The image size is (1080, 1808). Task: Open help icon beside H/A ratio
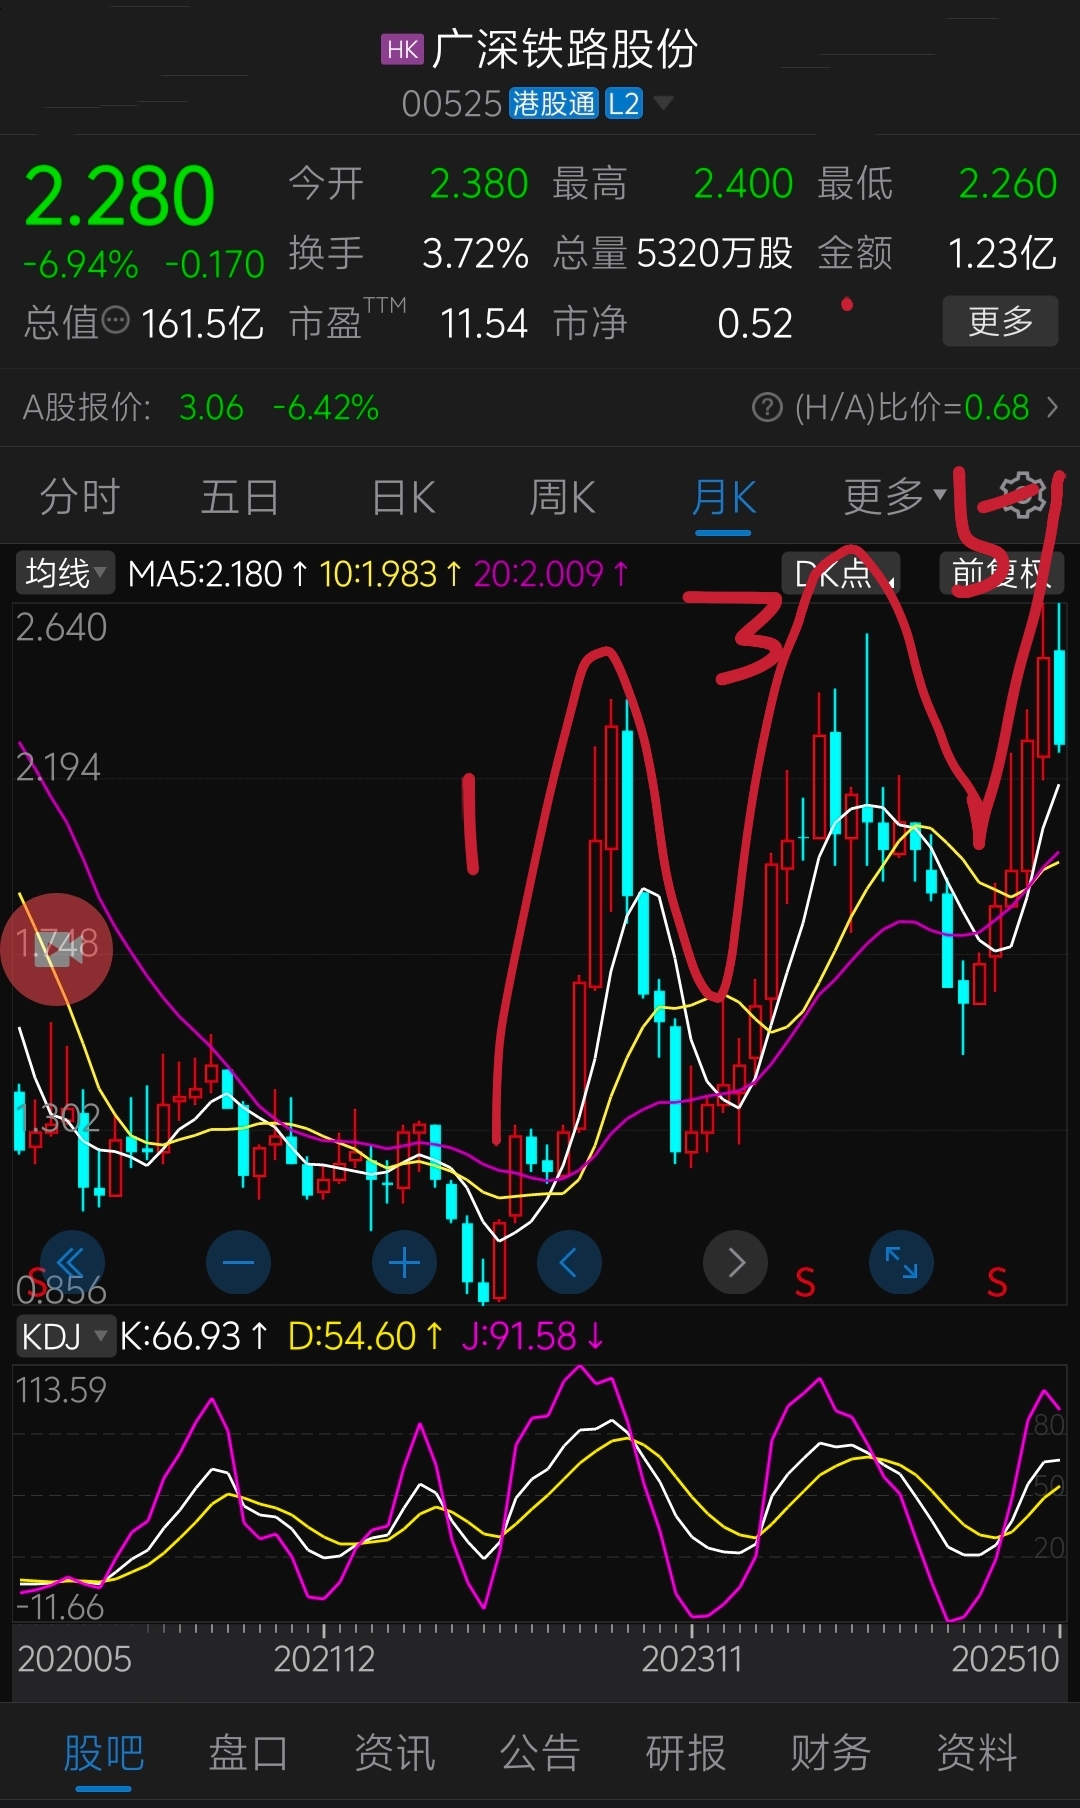[x=767, y=408]
